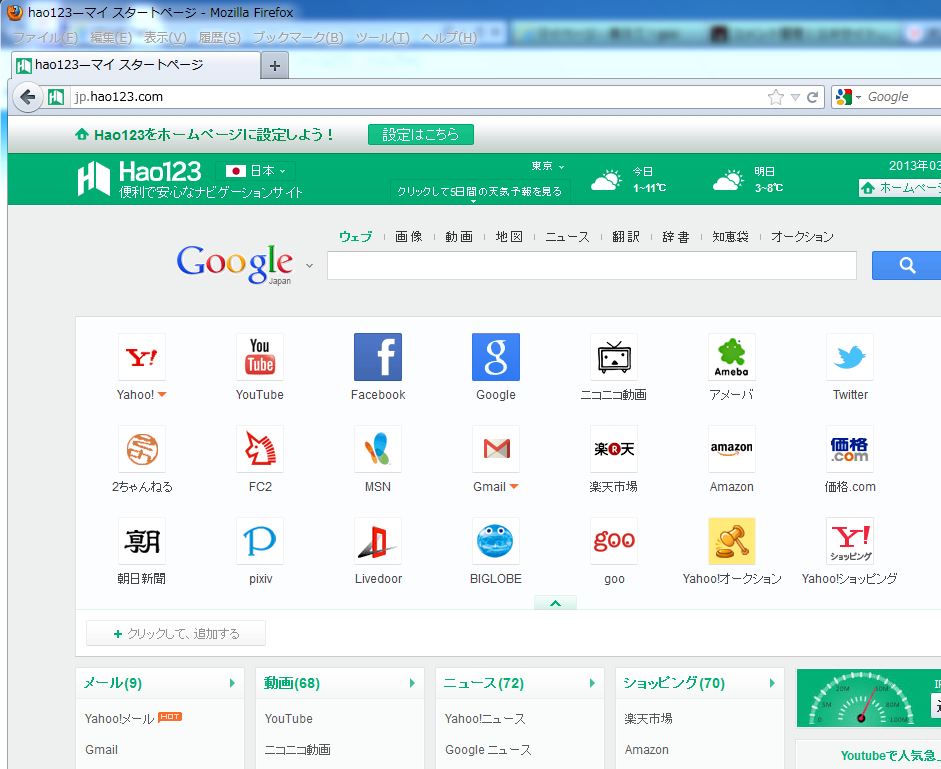The image size is (941, 769).
Task: Open the YouTube site icon
Action: click(260, 357)
